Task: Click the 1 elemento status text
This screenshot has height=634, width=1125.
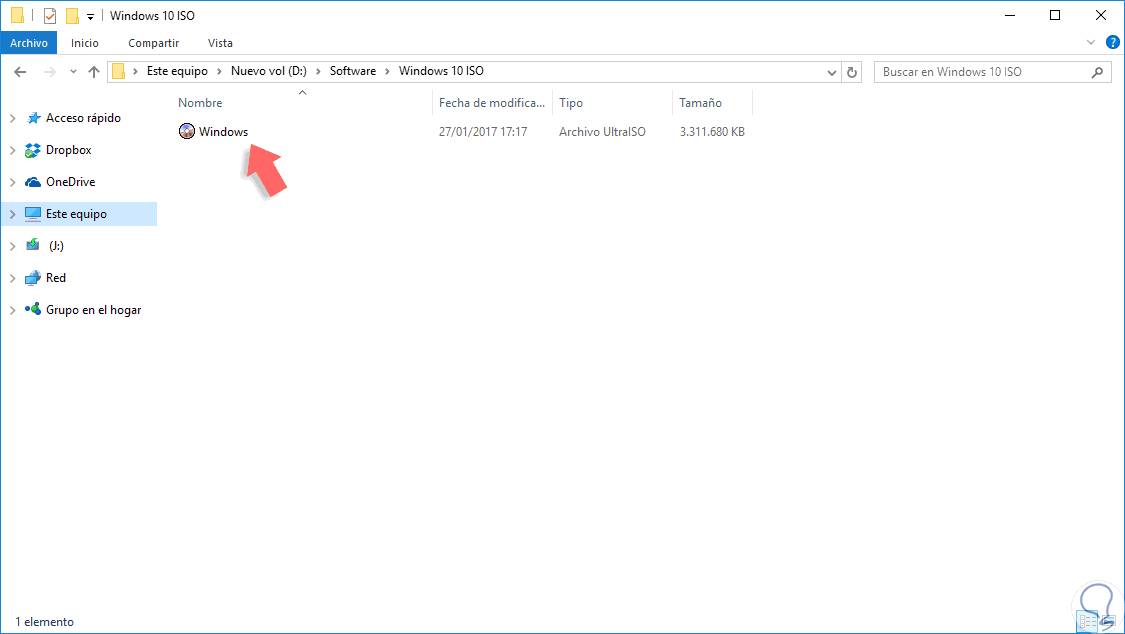Action: pyautogui.click(x=44, y=622)
